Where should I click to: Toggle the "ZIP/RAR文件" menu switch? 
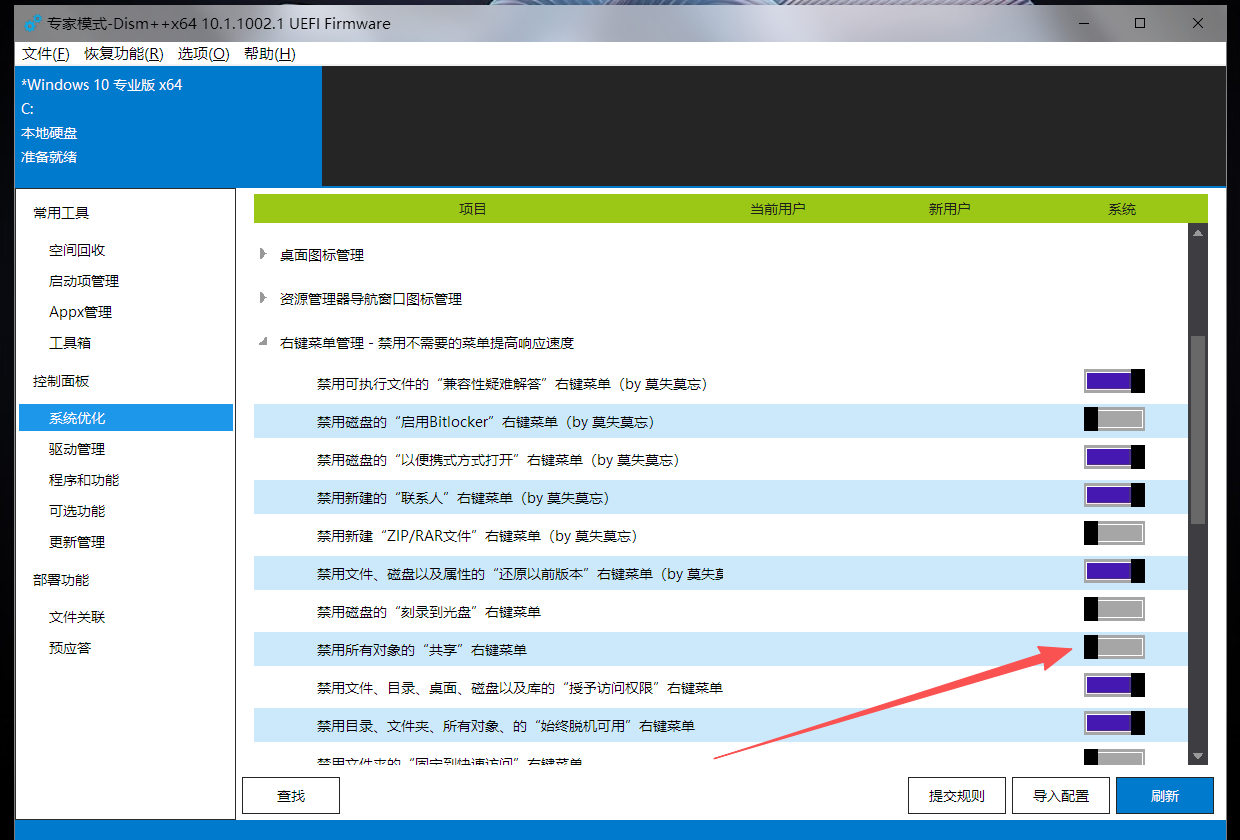point(1114,533)
